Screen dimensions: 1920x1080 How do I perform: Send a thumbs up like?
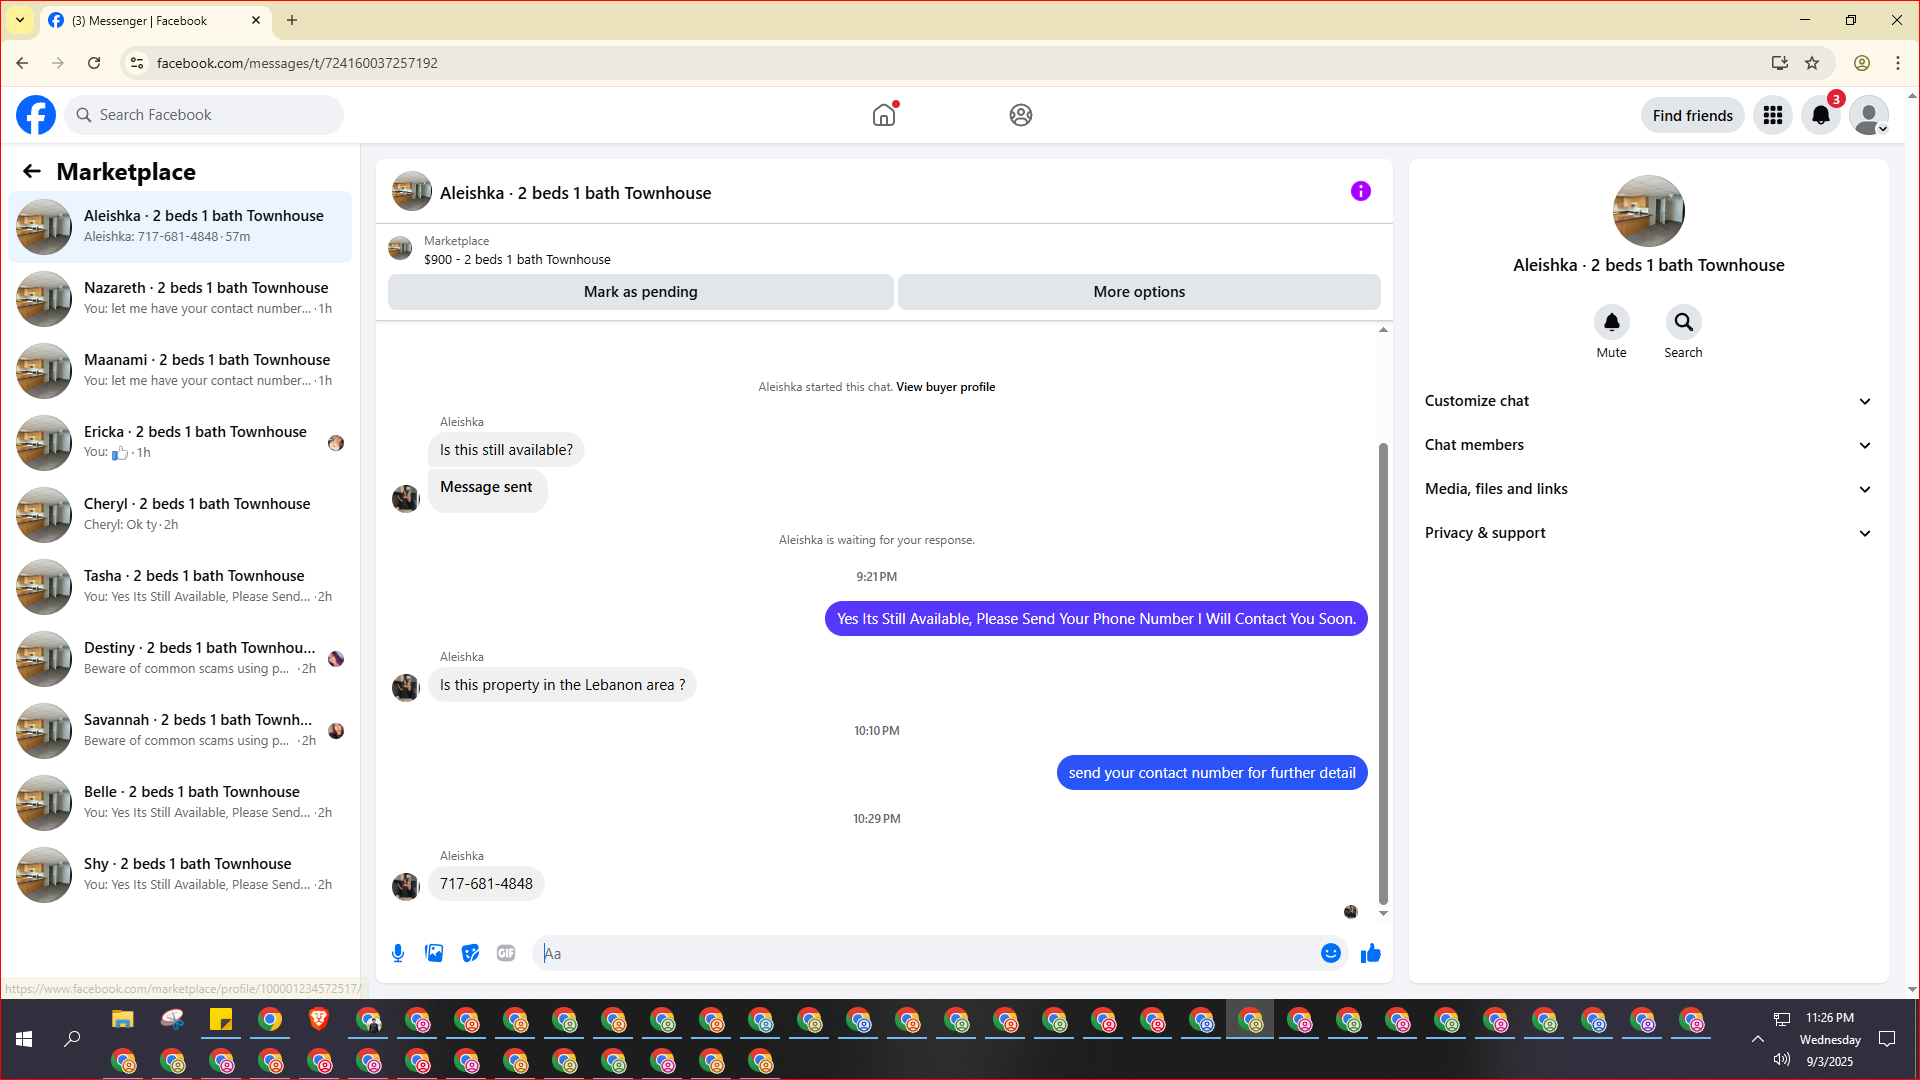pos(1371,953)
